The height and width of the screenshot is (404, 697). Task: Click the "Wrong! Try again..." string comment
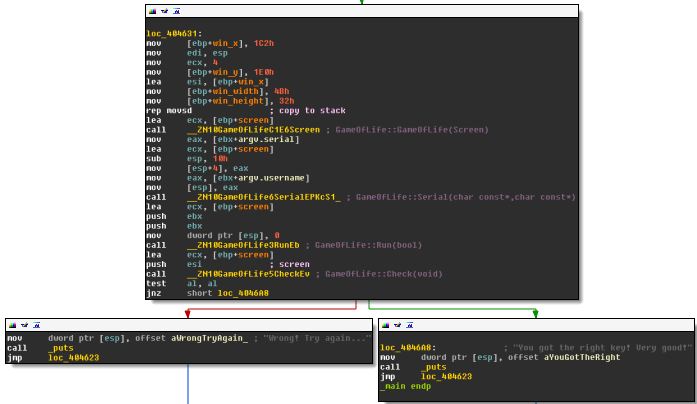(x=317, y=339)
